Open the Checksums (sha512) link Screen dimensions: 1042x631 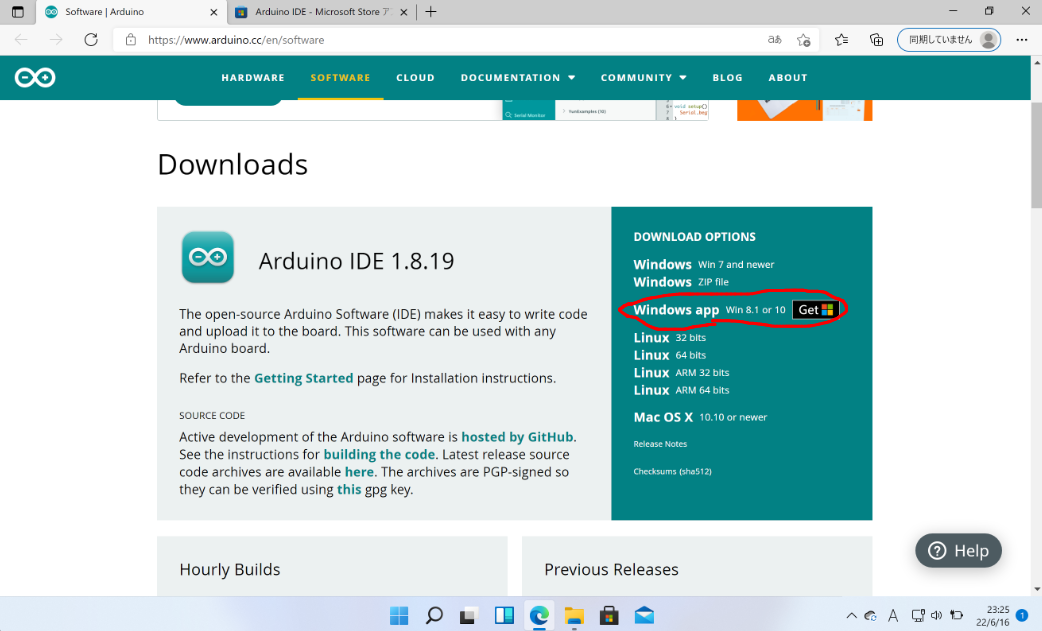click(673, 472)
